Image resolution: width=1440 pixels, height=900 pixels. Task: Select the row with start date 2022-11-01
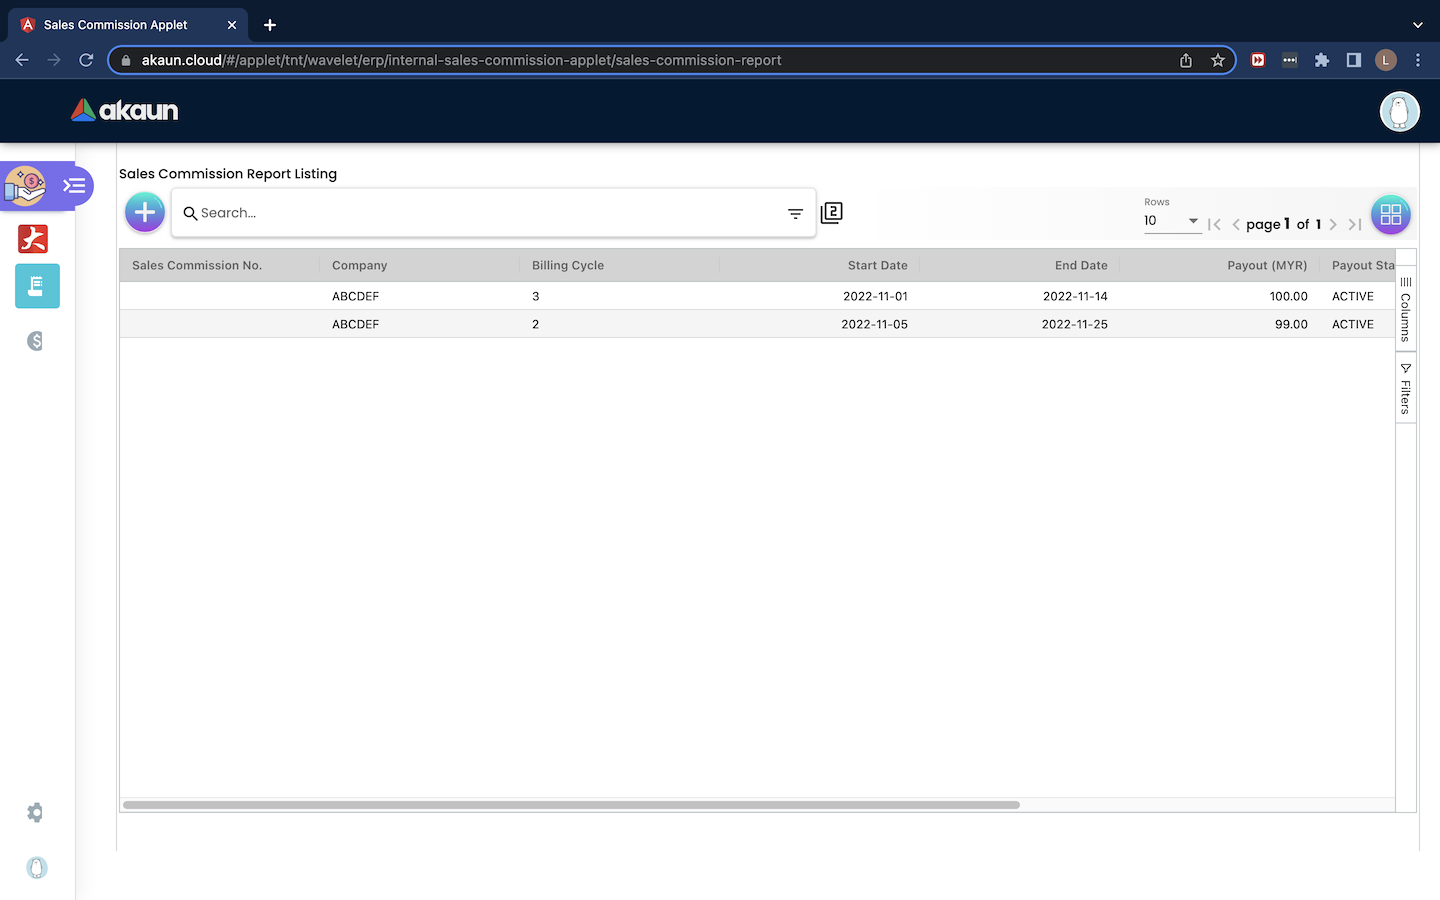(x=757, y=296)
